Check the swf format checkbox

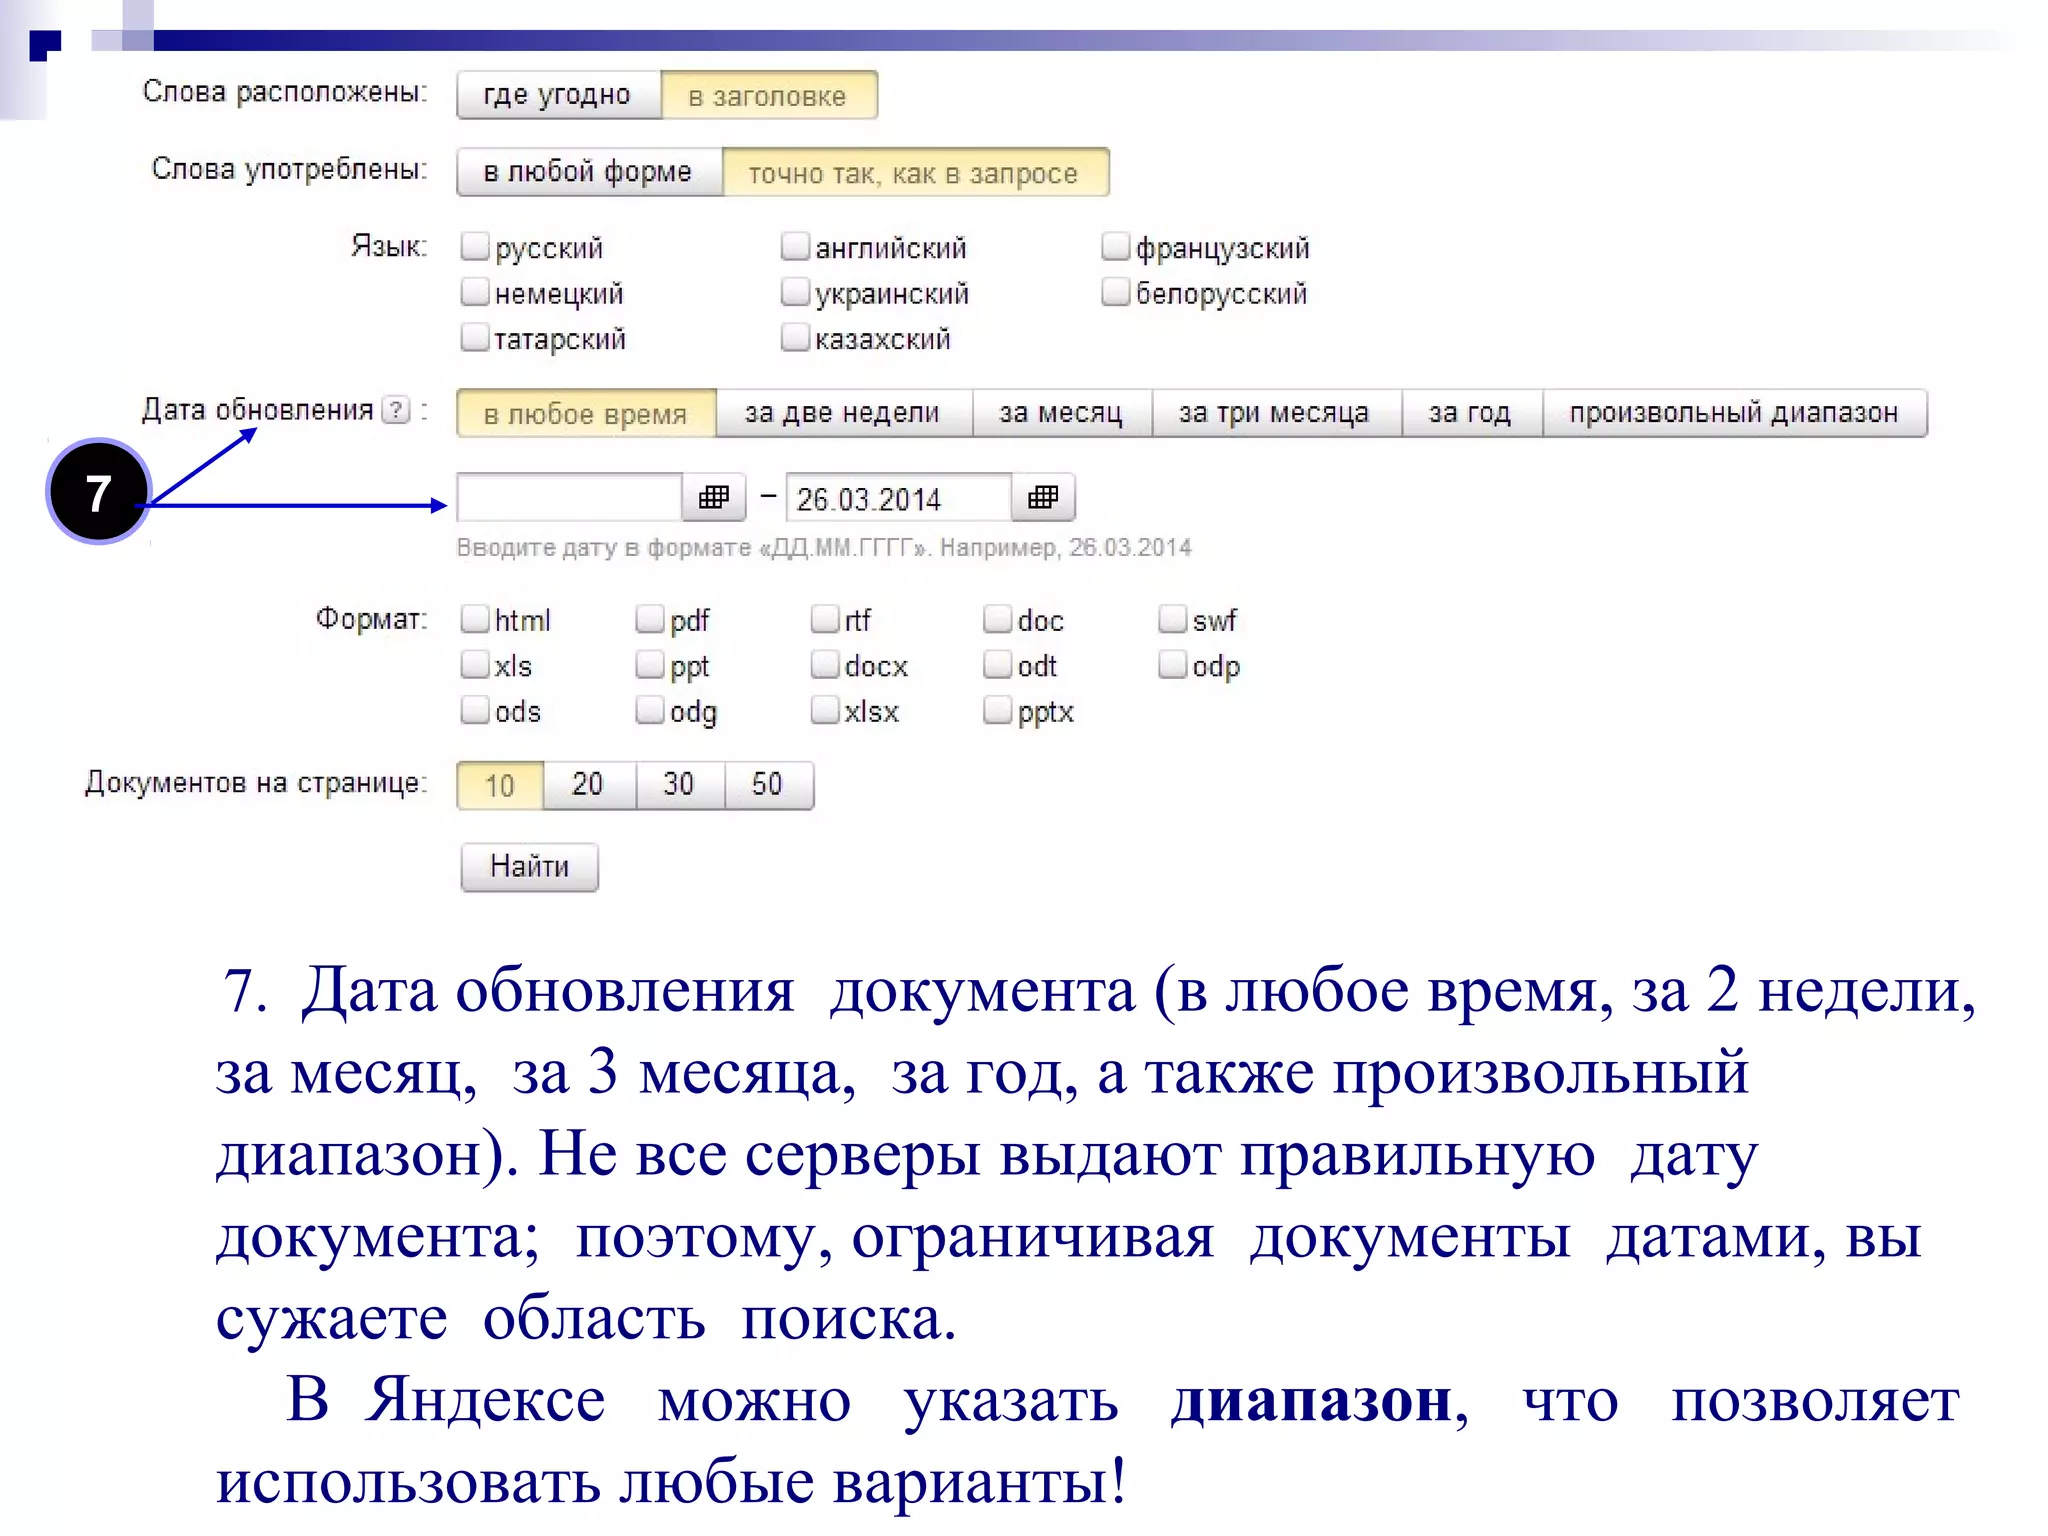coord(1173,619)
